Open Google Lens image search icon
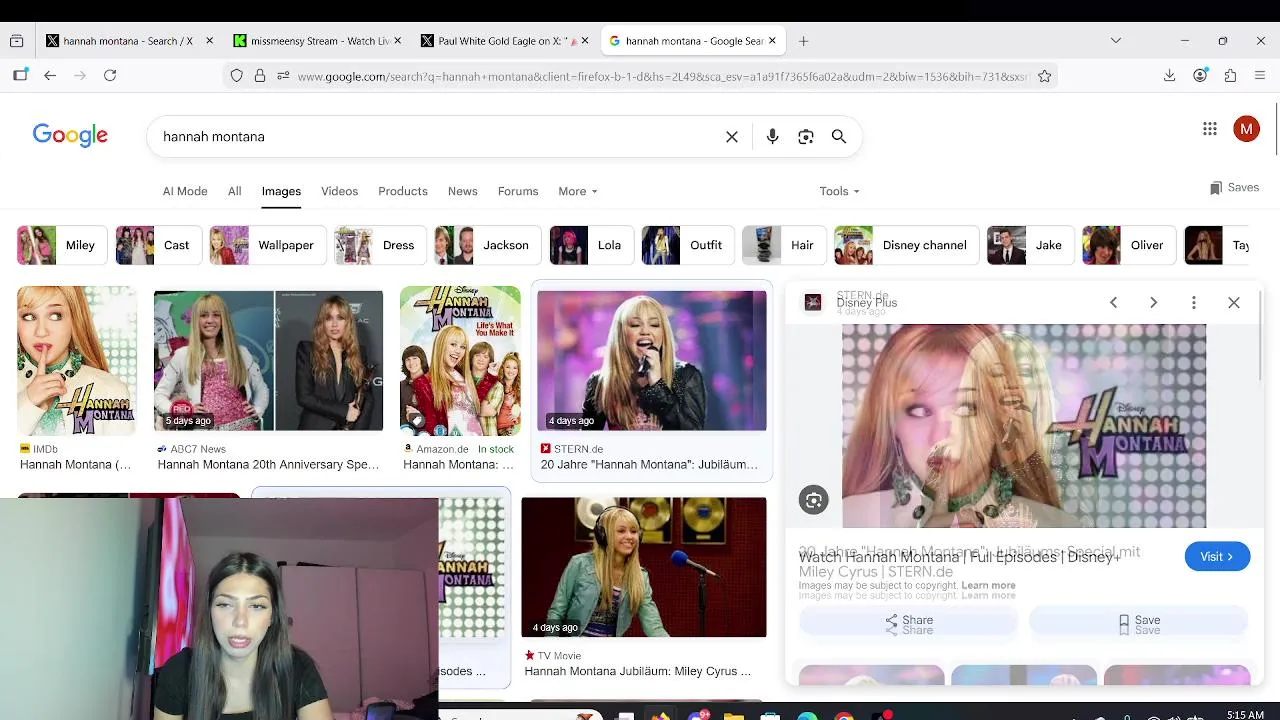This screenshot has width=1280, height=720. [806, 137]
